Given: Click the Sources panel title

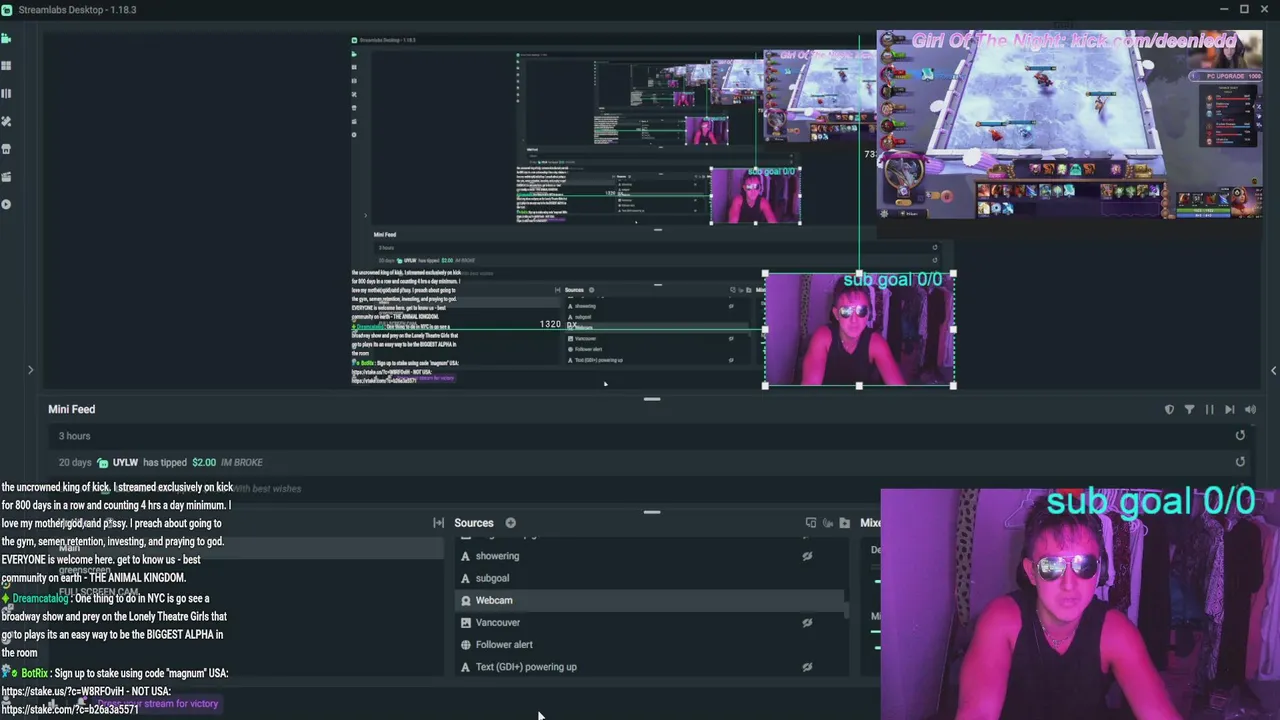Looking at the screenshot, I should pos(474,523).
